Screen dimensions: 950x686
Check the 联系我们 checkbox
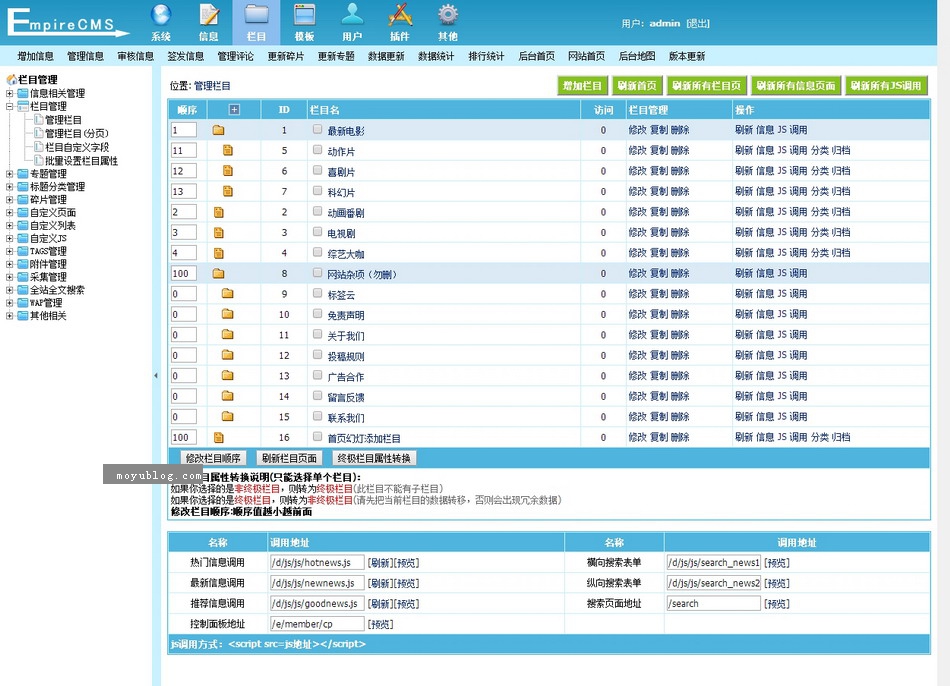317,416
